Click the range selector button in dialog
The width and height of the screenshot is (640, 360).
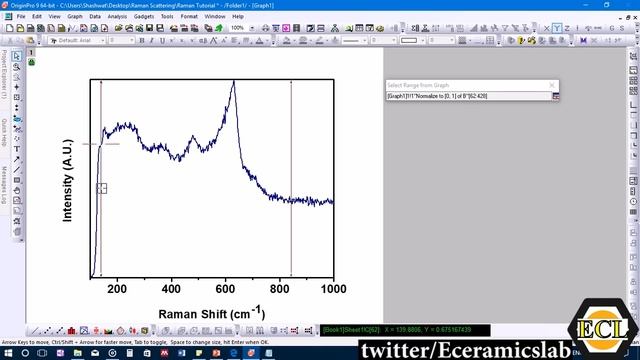[556, 96]
